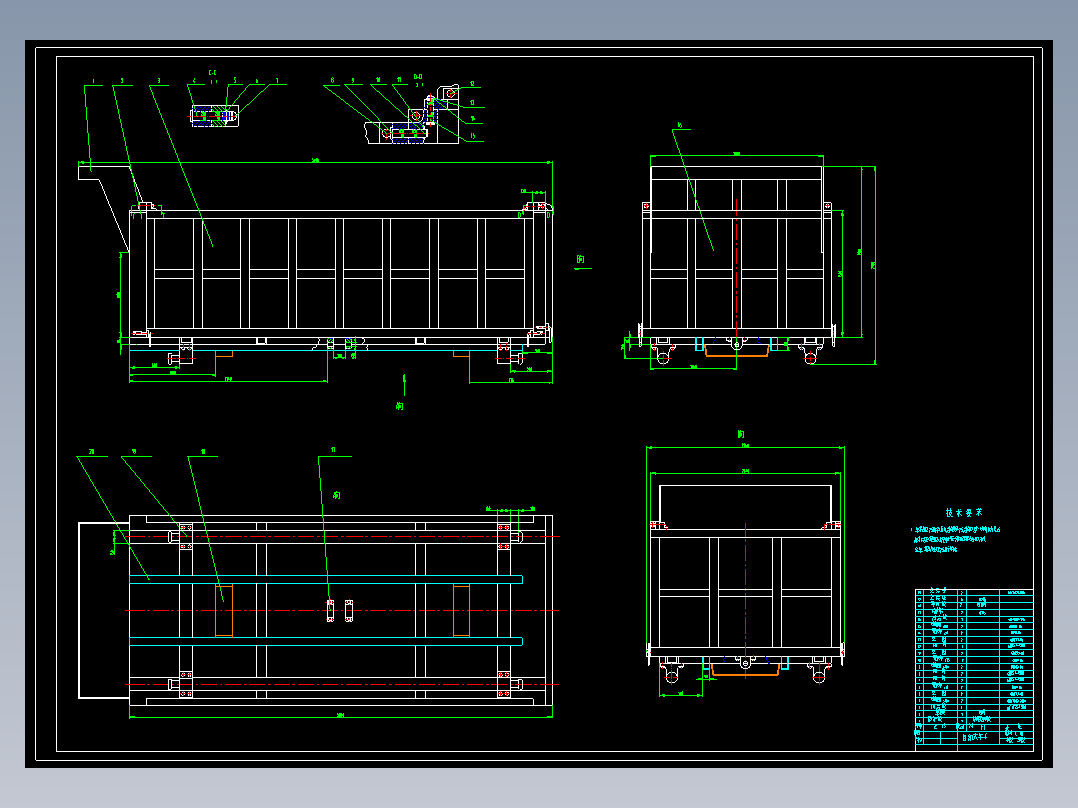The height and width of the screenshot is (808, 1078).
Task: Click the view direction label above lower right view
Action: (x=740, y=434)
